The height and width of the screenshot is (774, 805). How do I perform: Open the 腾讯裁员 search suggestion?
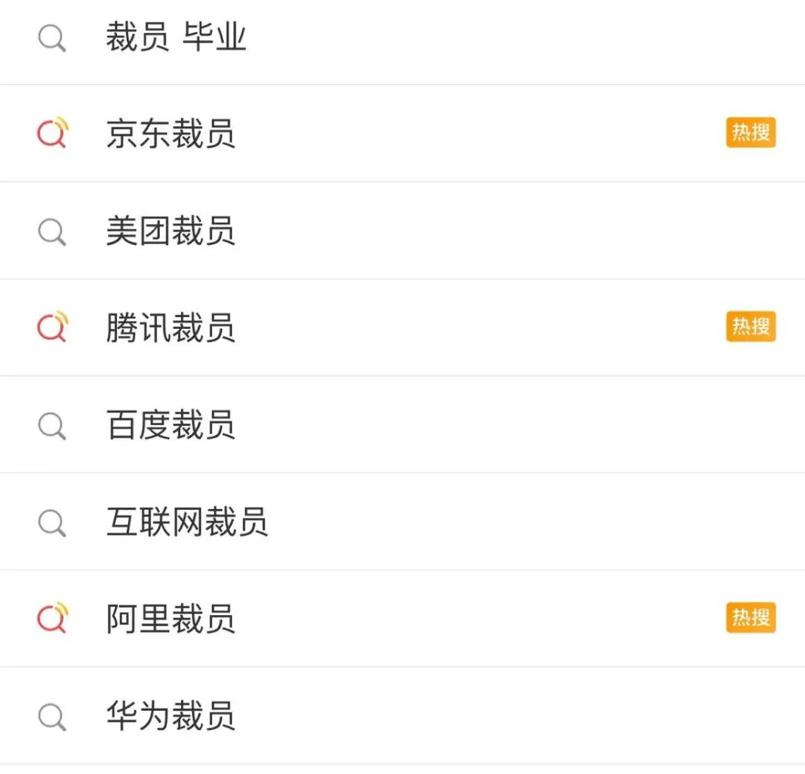[170, 329]
